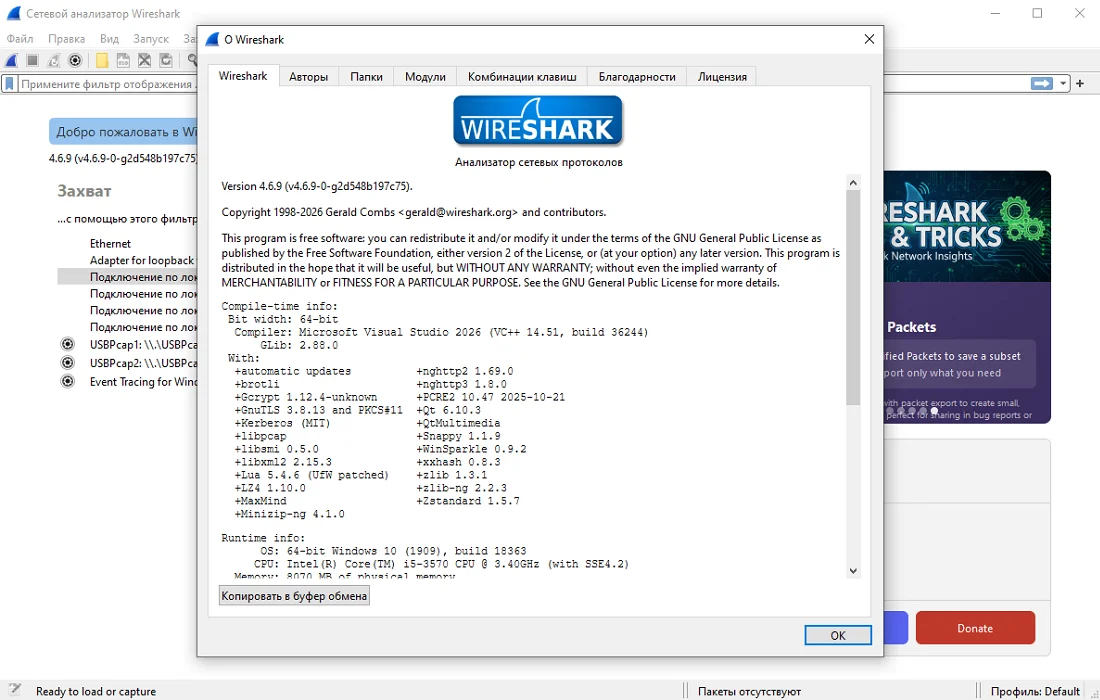Open the Вид menu
The width and height of the screenshot is (1100, 700).
[x=109, y=39]
